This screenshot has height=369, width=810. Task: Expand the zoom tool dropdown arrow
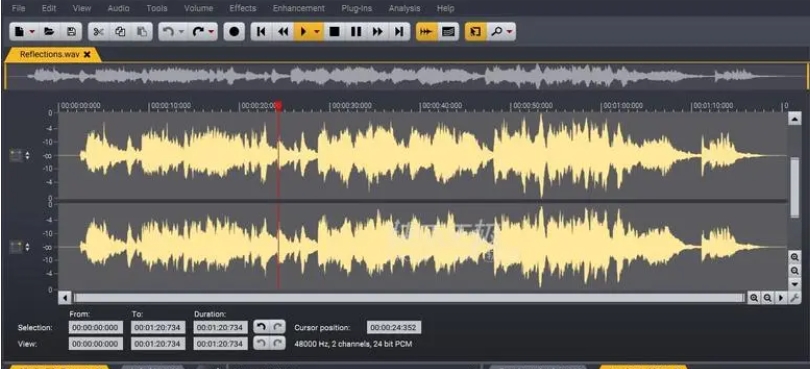click(509, 32)
